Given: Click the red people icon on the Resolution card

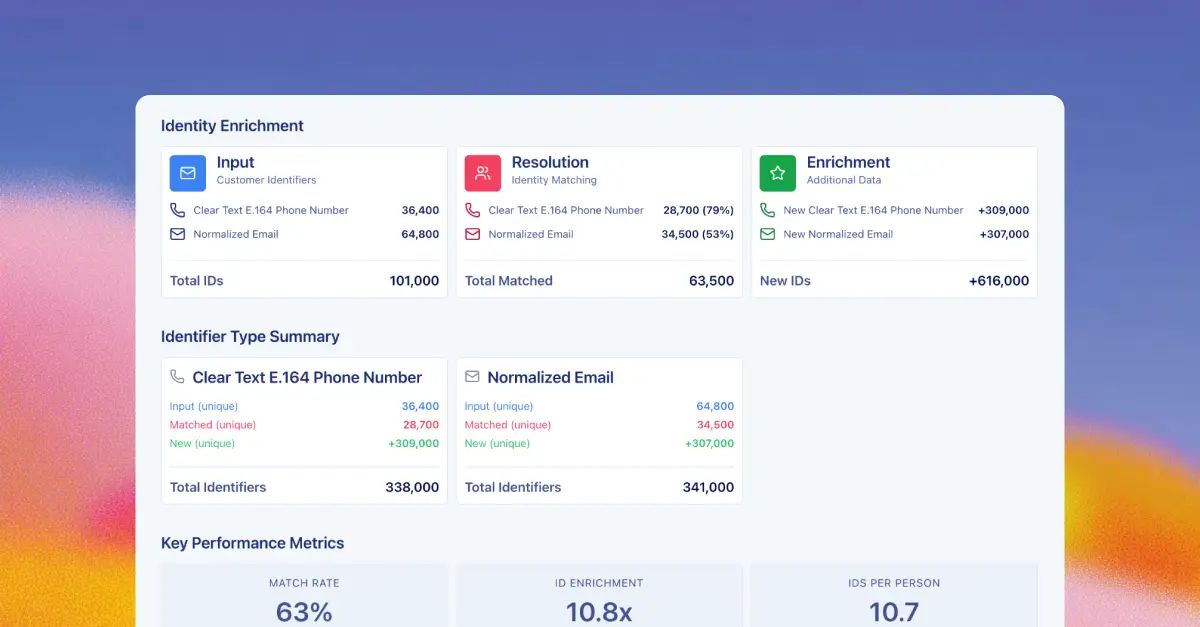Looking at the screenshot, I should pos(483,173).
